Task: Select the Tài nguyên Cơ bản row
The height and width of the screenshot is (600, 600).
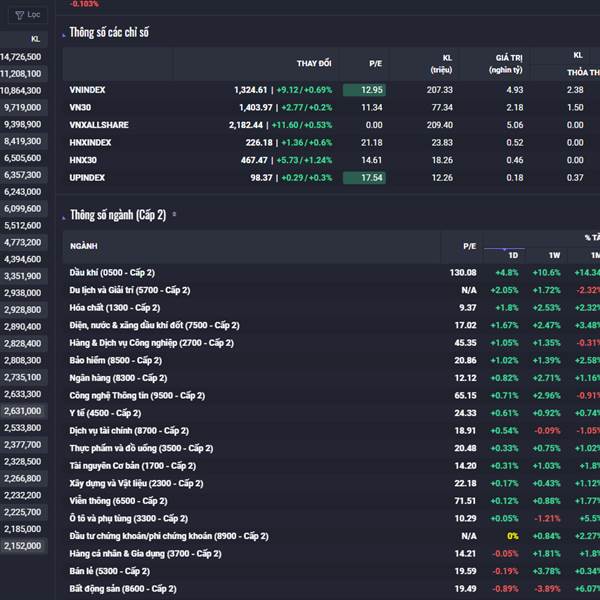Action: pyautogui.click(x=331, y=466)
